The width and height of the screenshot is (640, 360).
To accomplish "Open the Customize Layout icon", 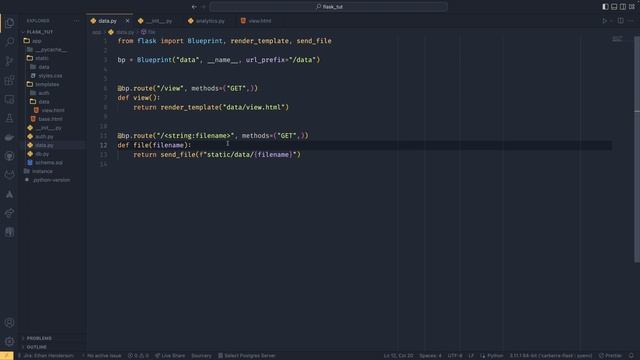I will point(632,7).
